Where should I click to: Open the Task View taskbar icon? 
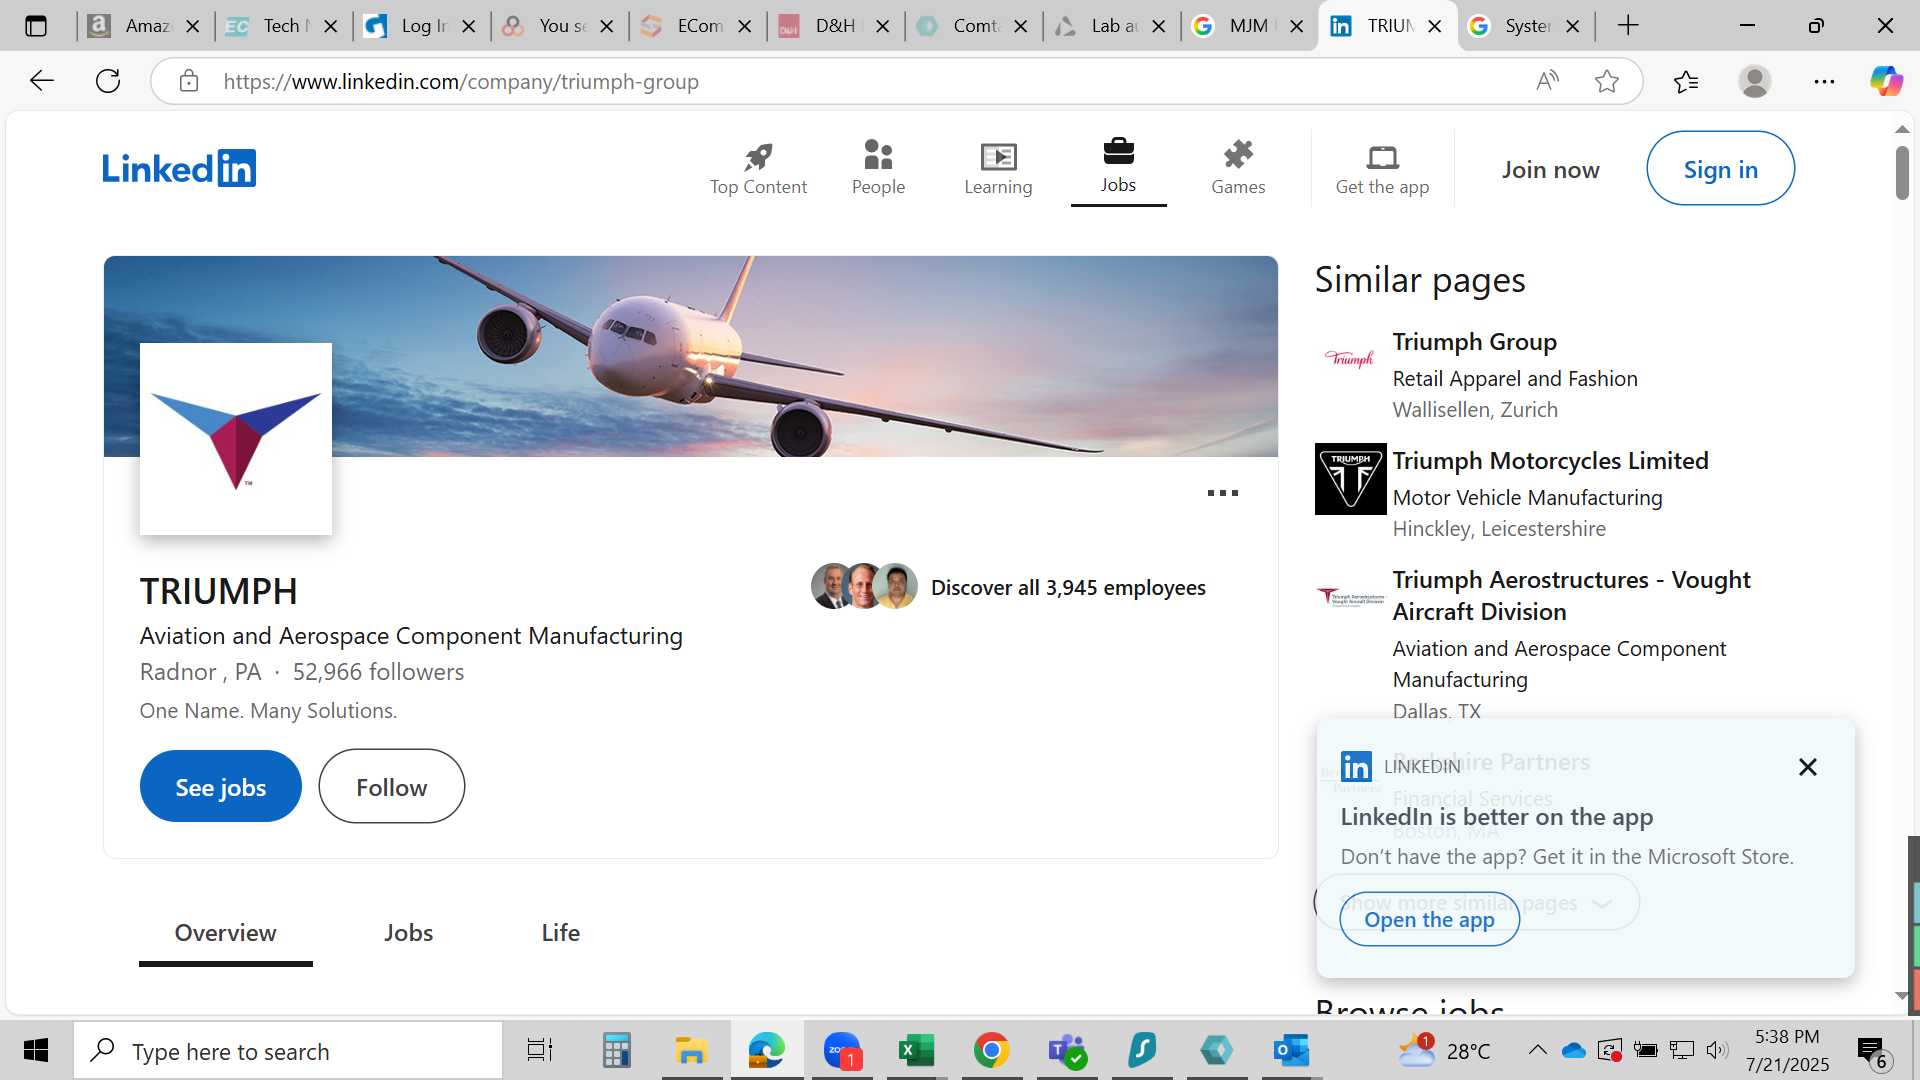coord(540,1051)
